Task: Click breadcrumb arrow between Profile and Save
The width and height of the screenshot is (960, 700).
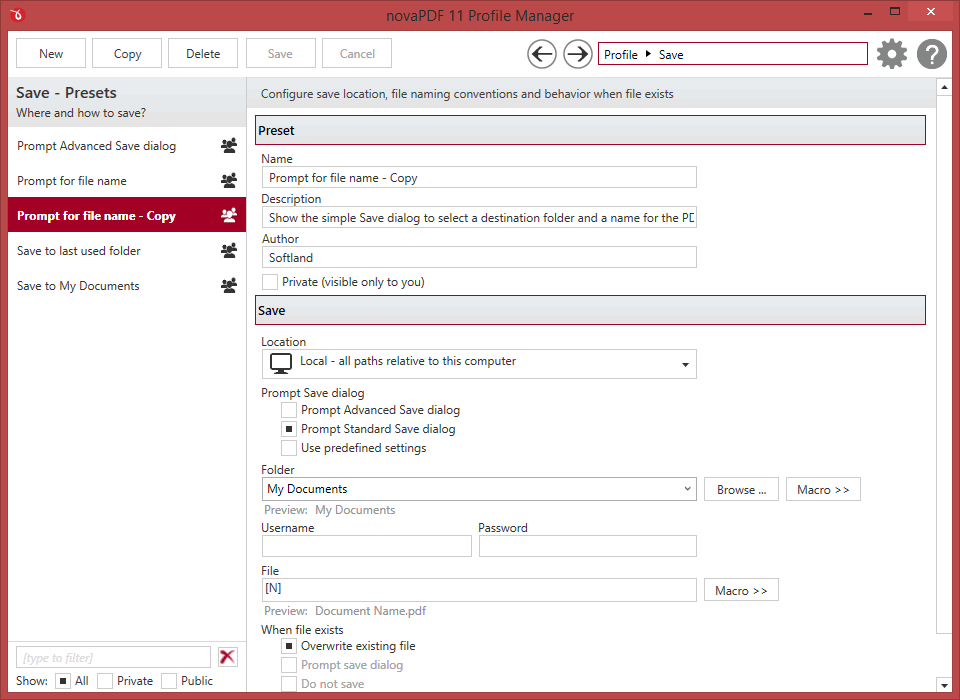Action: (x=648, y=54)
